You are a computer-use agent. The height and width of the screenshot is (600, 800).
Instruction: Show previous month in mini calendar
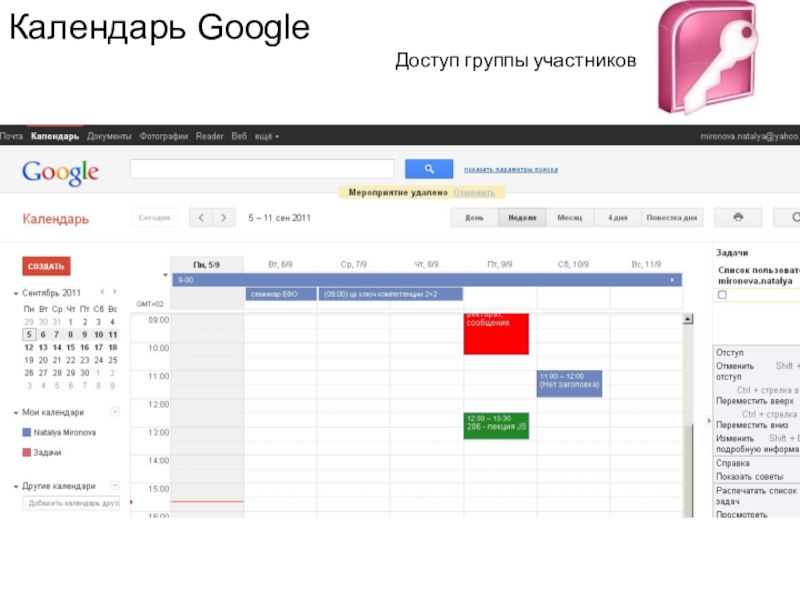[102, 292]
